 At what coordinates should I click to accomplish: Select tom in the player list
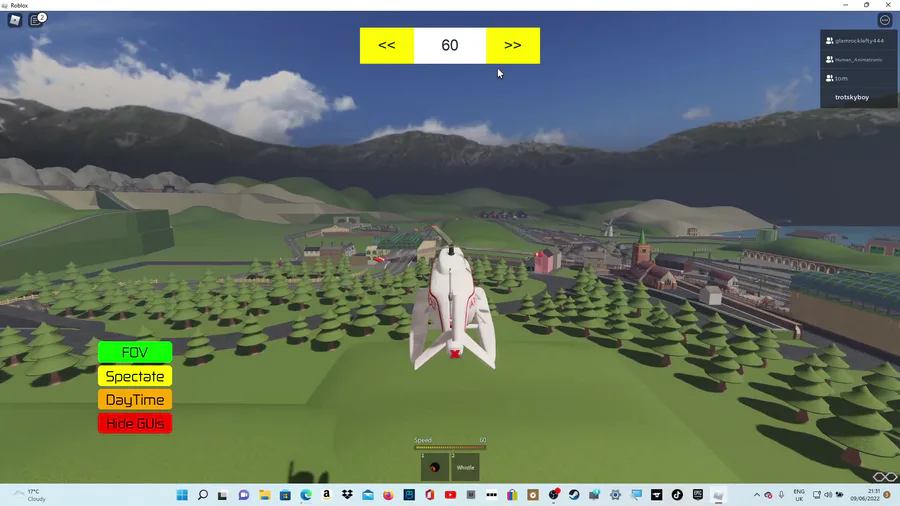pyautogui.click(x=858, y=79)
